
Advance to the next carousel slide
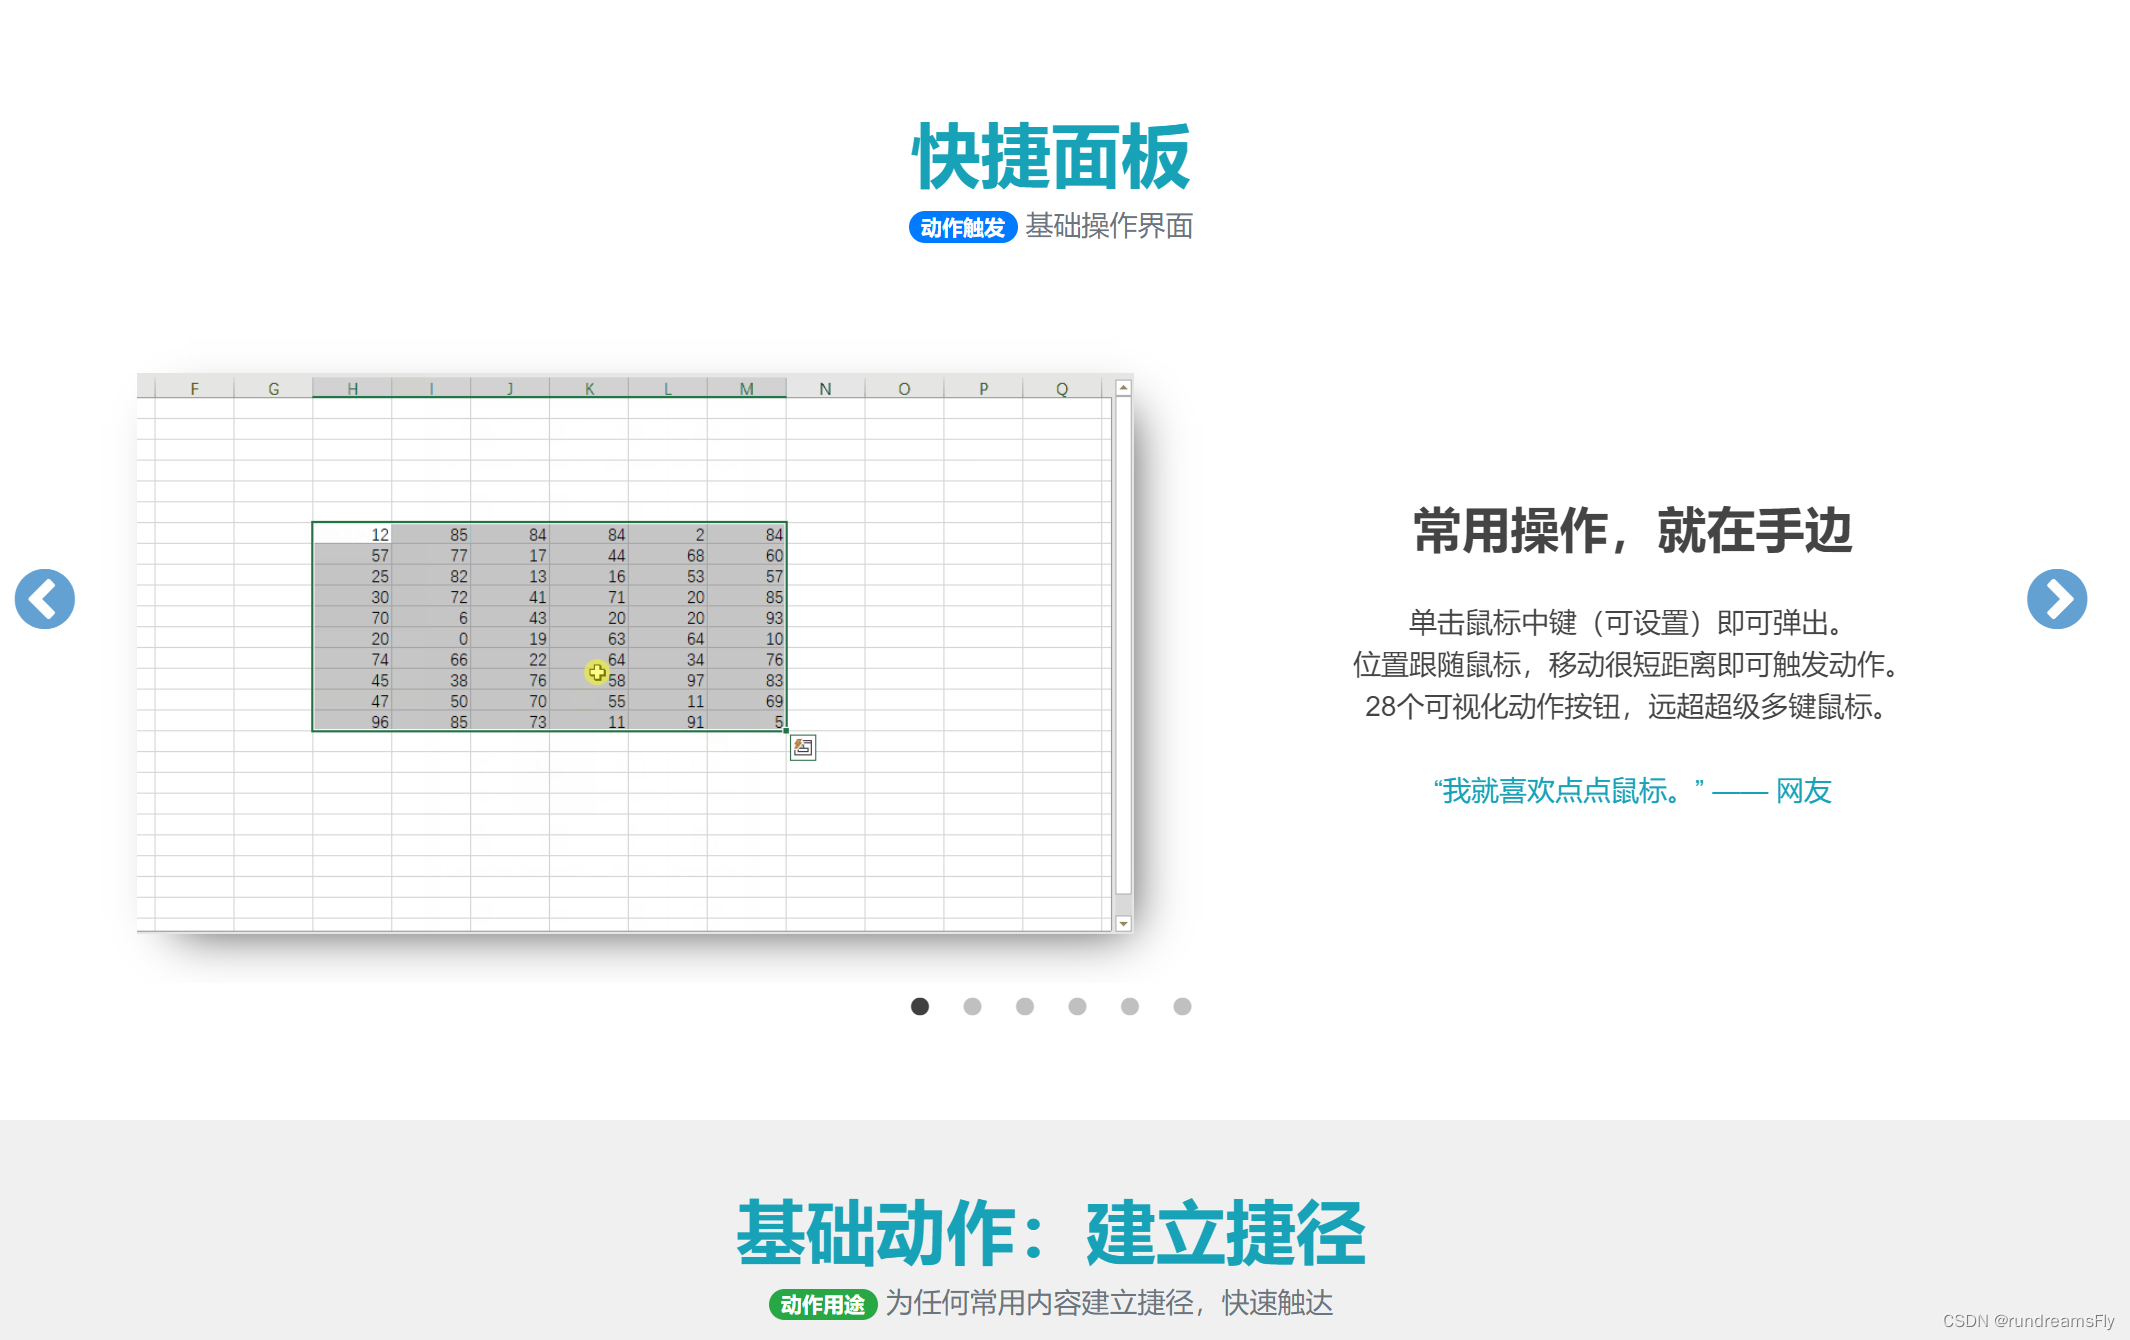click(x=2057, y=599)
